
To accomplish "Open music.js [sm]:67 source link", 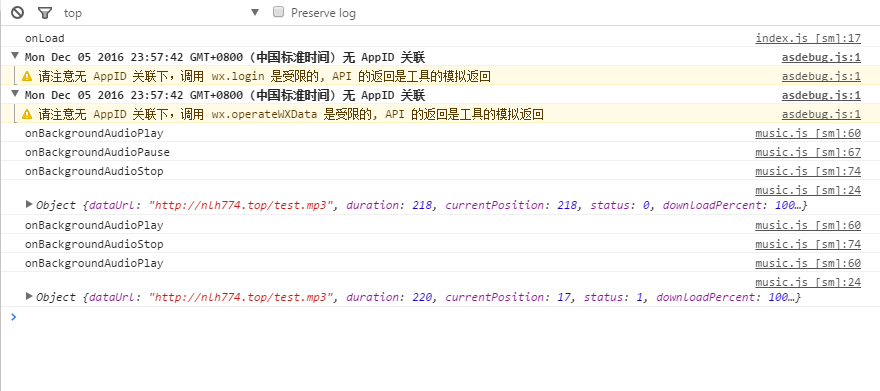I will (808, 152).
